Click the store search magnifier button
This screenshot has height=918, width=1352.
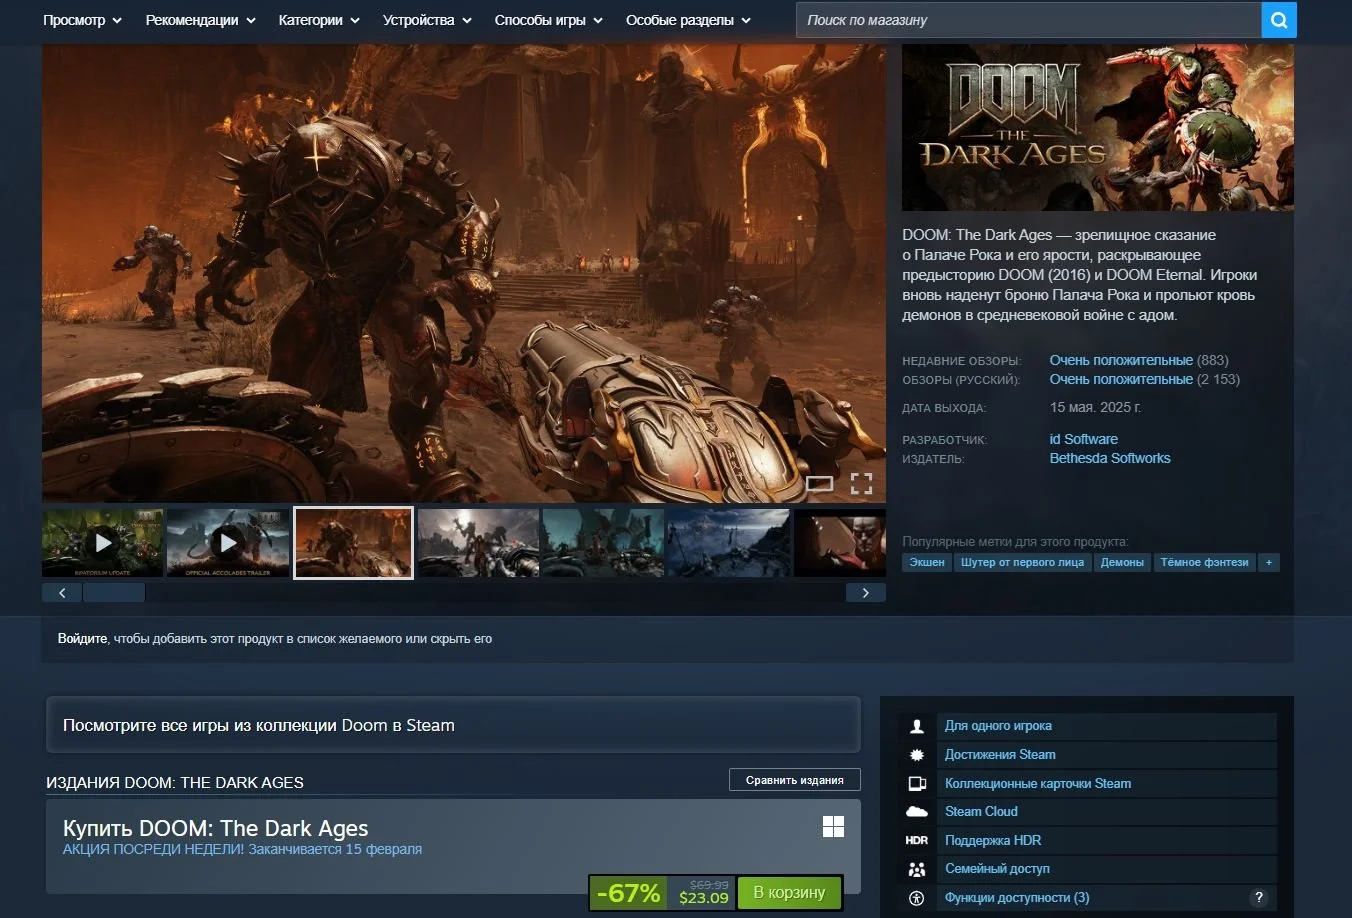tap(1278, 20)
